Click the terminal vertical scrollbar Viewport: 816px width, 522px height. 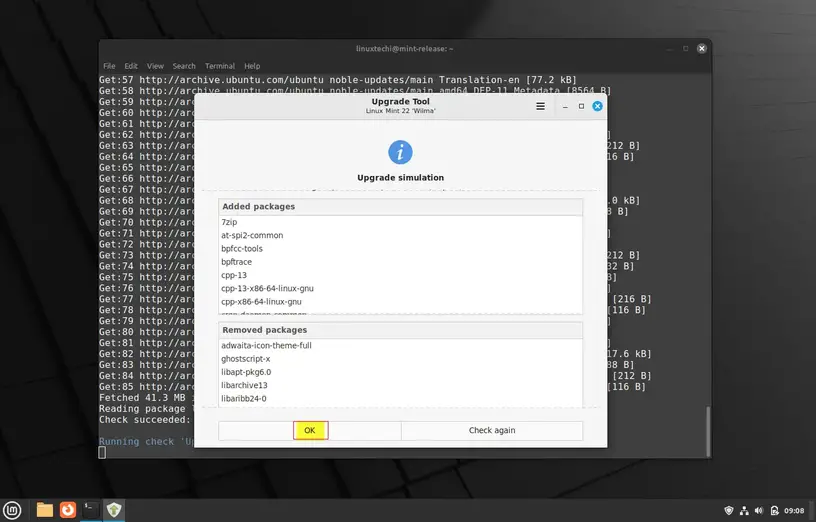pyautogui.click(x=708, y=431)
